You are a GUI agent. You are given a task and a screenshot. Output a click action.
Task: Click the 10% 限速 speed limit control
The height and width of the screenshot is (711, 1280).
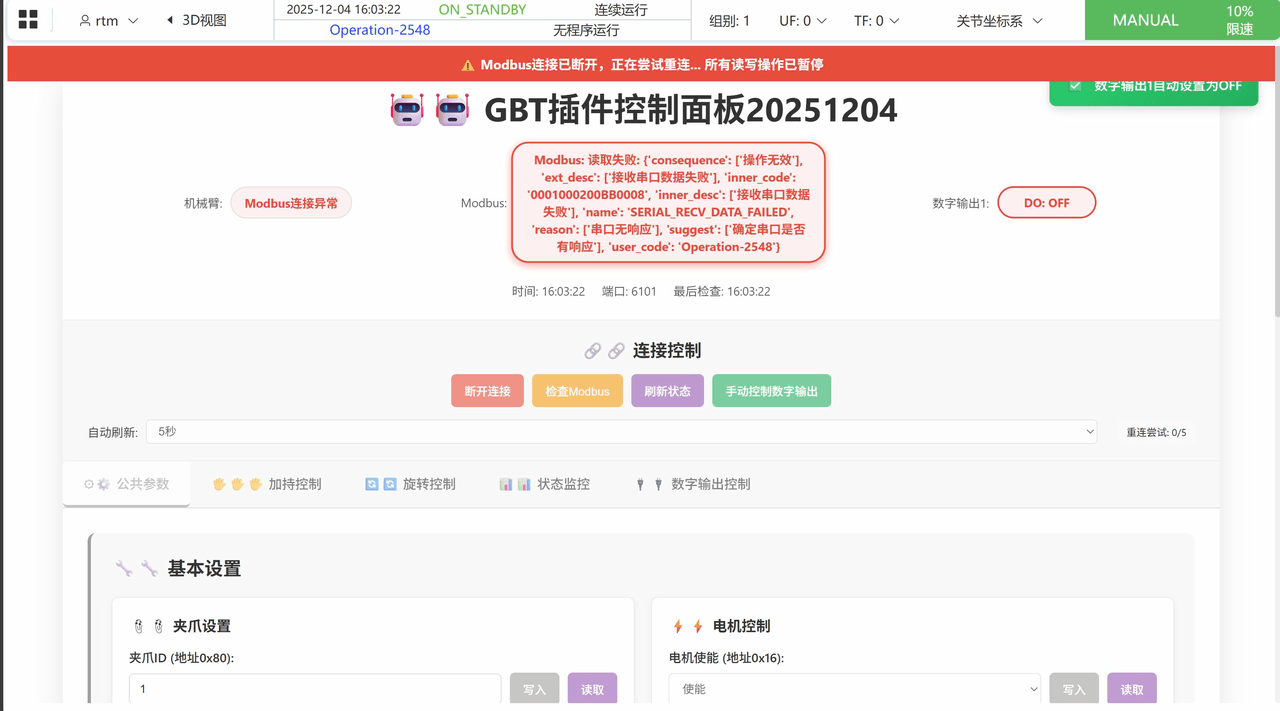coord(1239,20)
